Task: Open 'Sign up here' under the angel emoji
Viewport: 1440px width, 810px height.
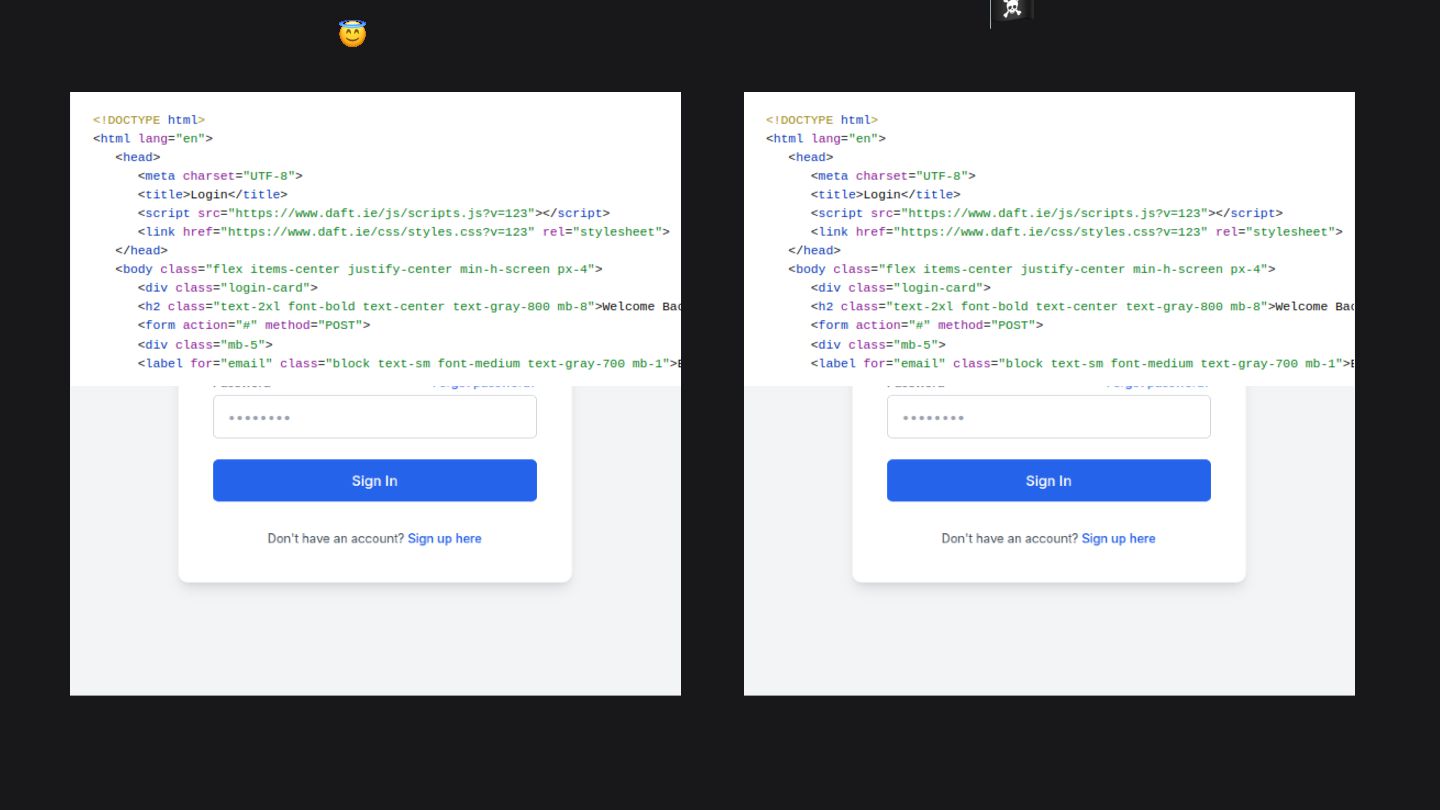Action: [445, 538]
